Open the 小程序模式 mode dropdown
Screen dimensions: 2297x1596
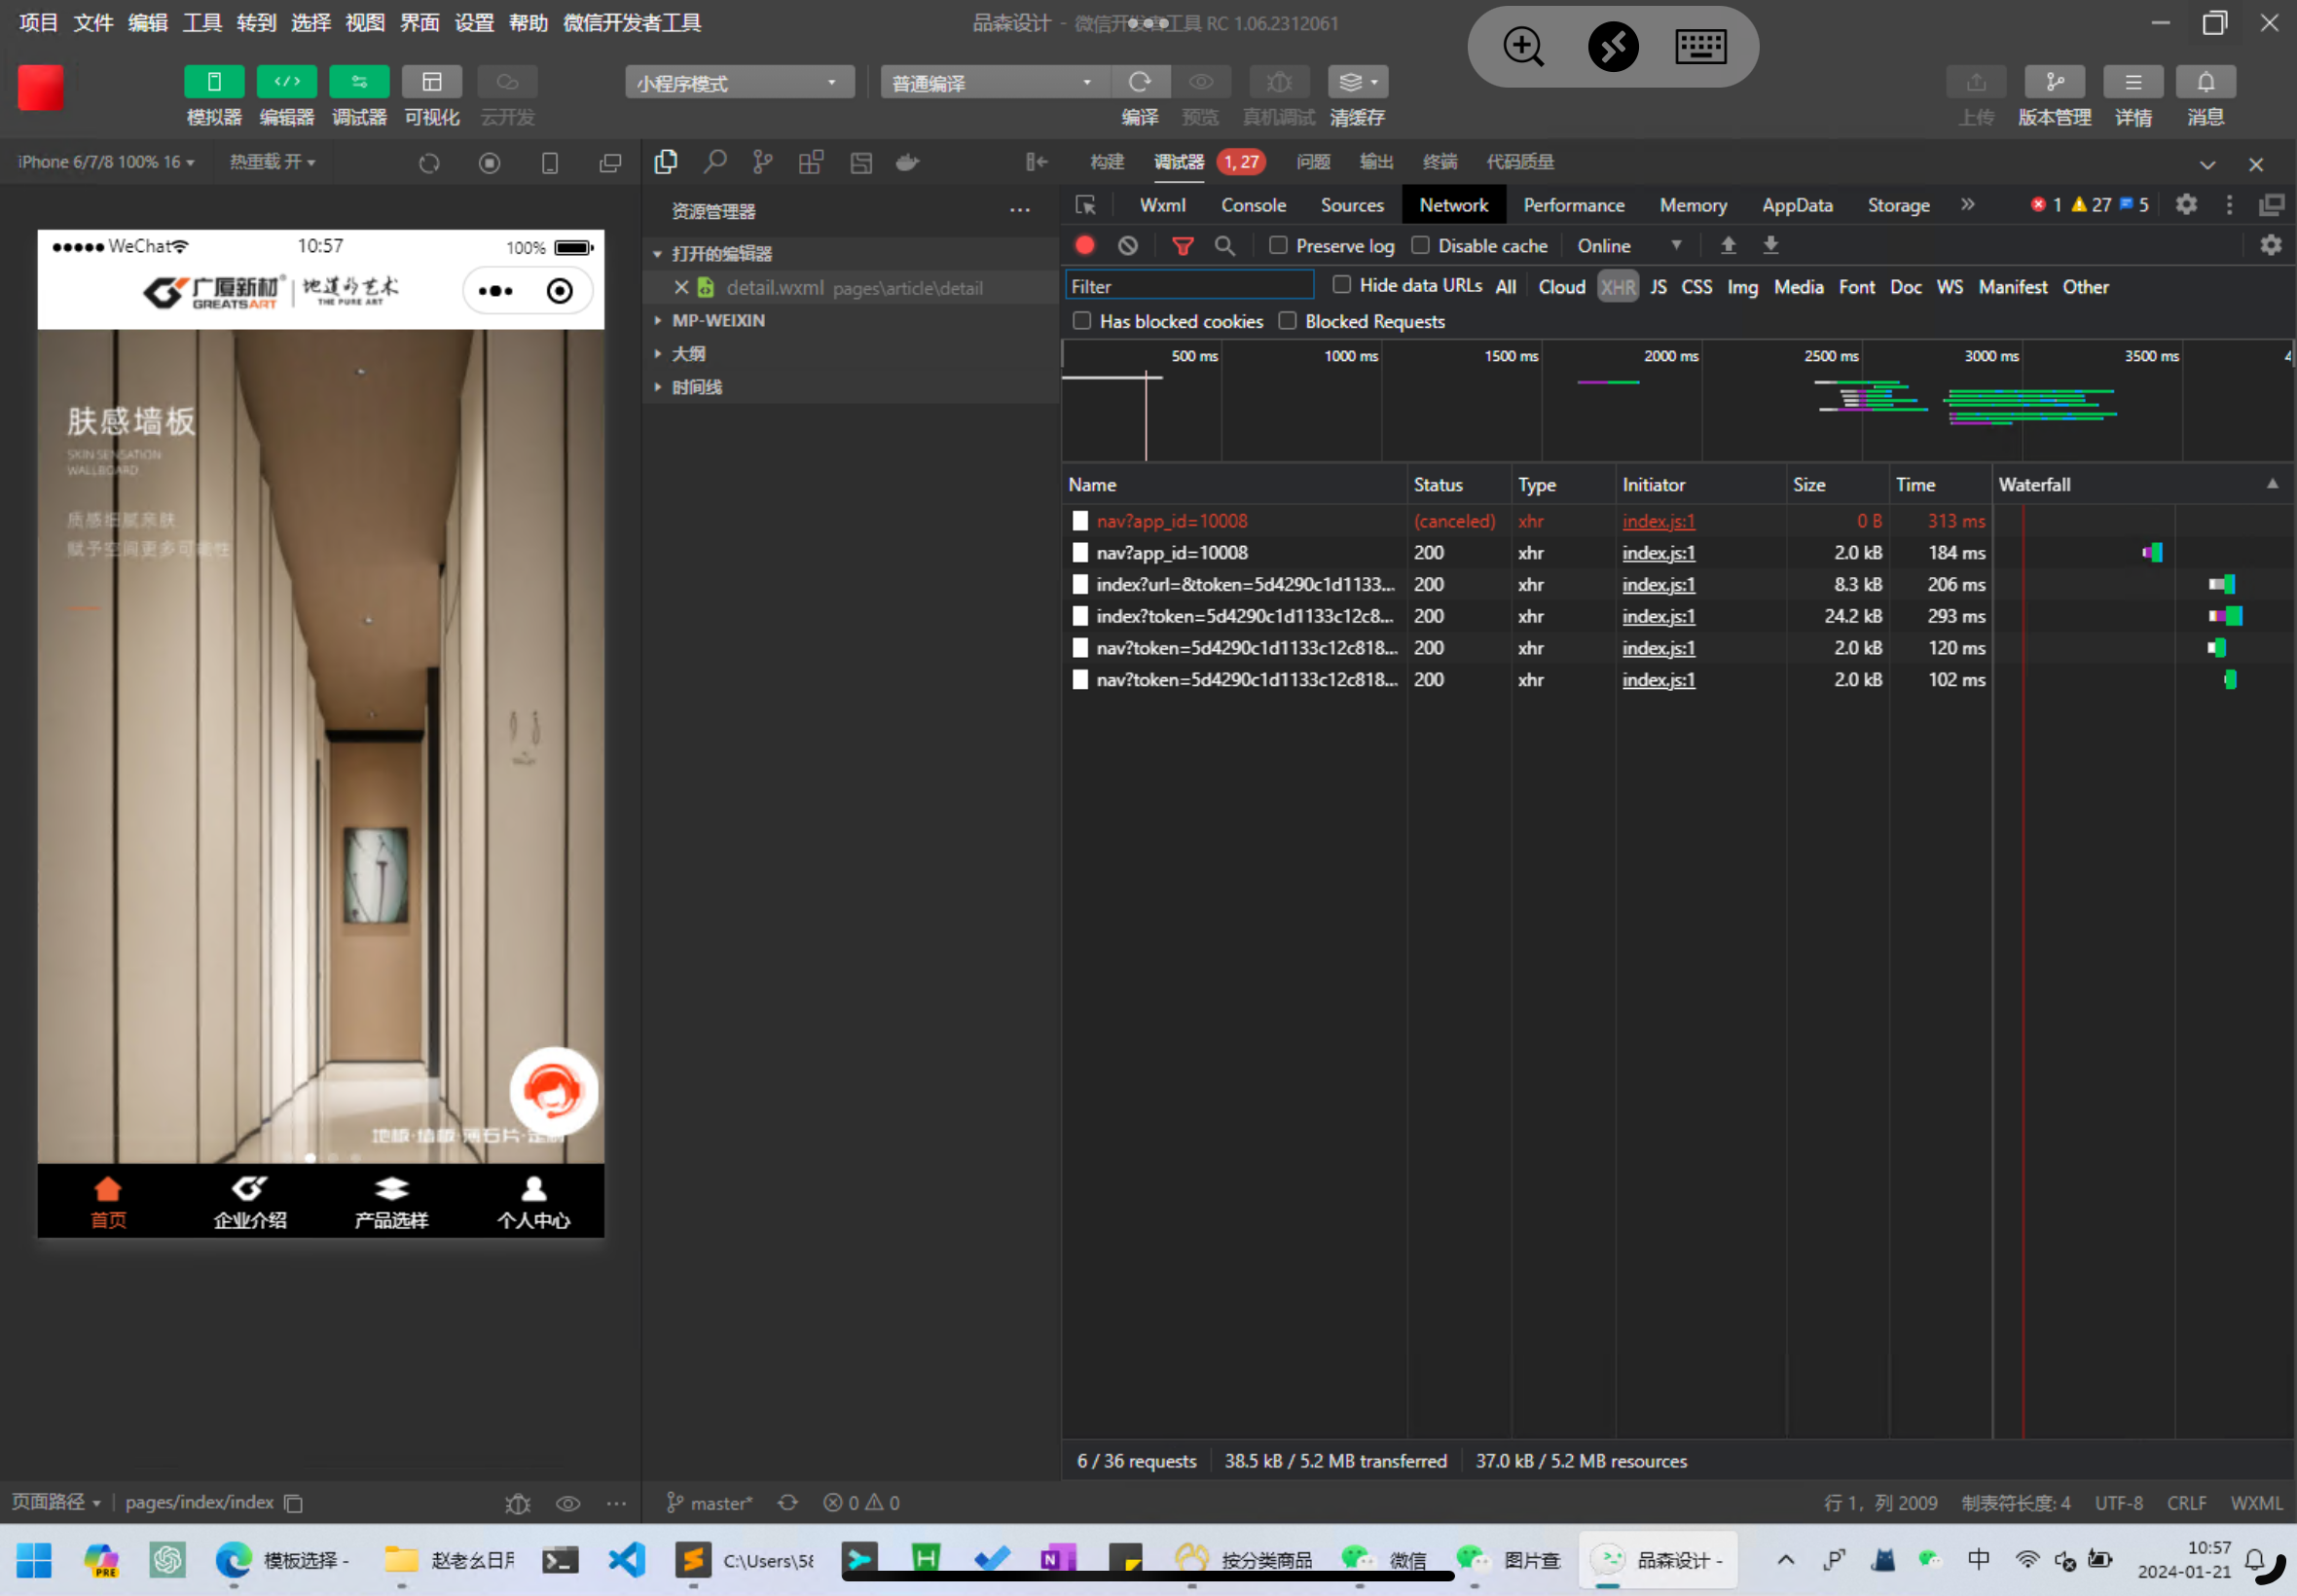[739, 83]
